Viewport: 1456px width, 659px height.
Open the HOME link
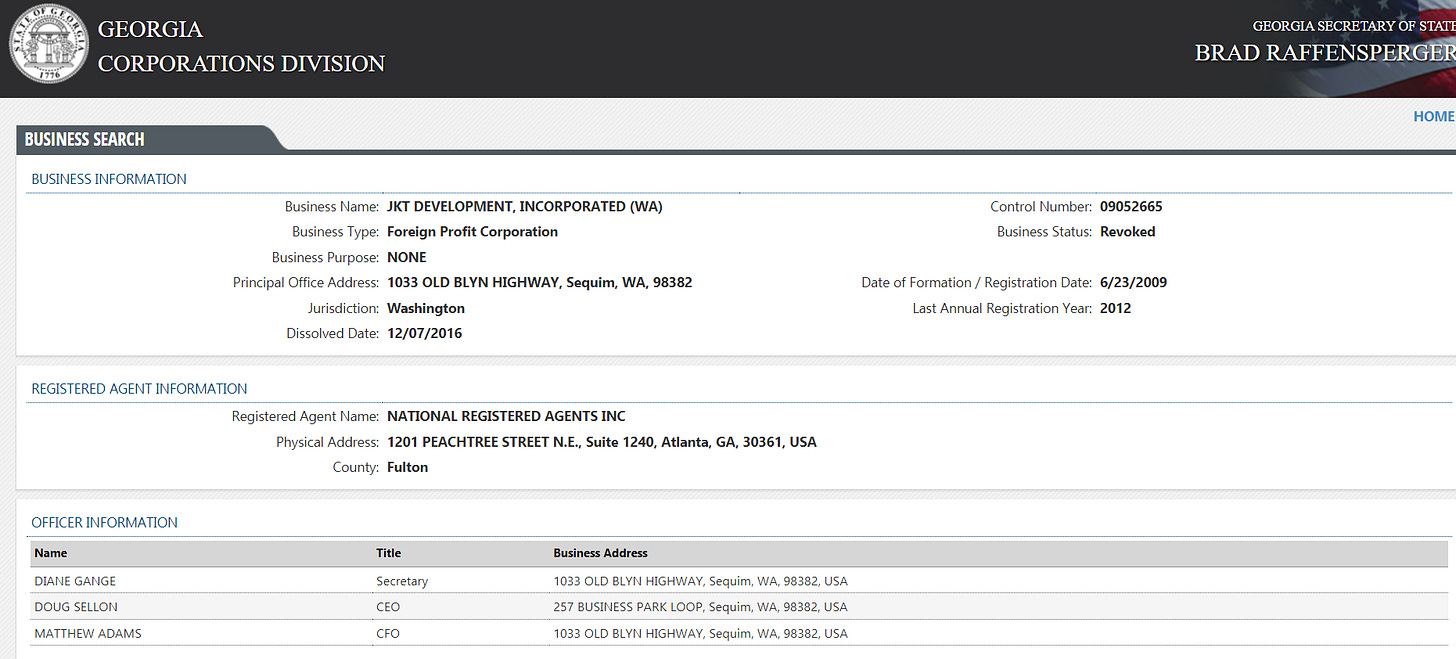(x=1434, y=117)
